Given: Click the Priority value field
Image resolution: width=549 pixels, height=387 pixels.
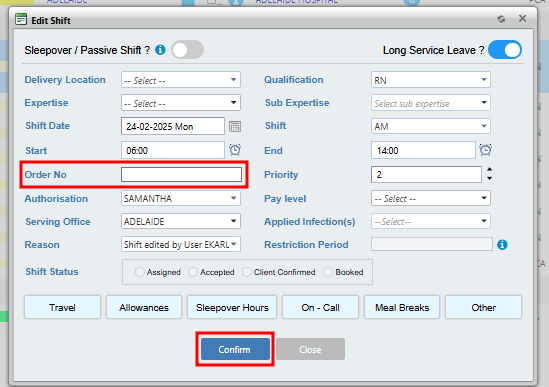Looking at the screenshot, I should tap(426, 174).
